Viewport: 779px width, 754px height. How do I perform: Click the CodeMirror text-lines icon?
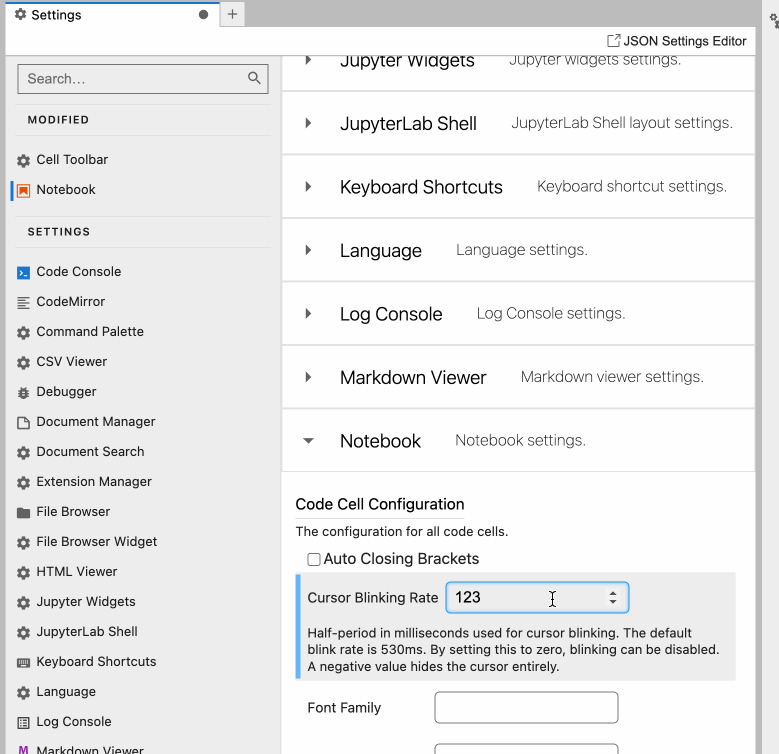(23, 302)
